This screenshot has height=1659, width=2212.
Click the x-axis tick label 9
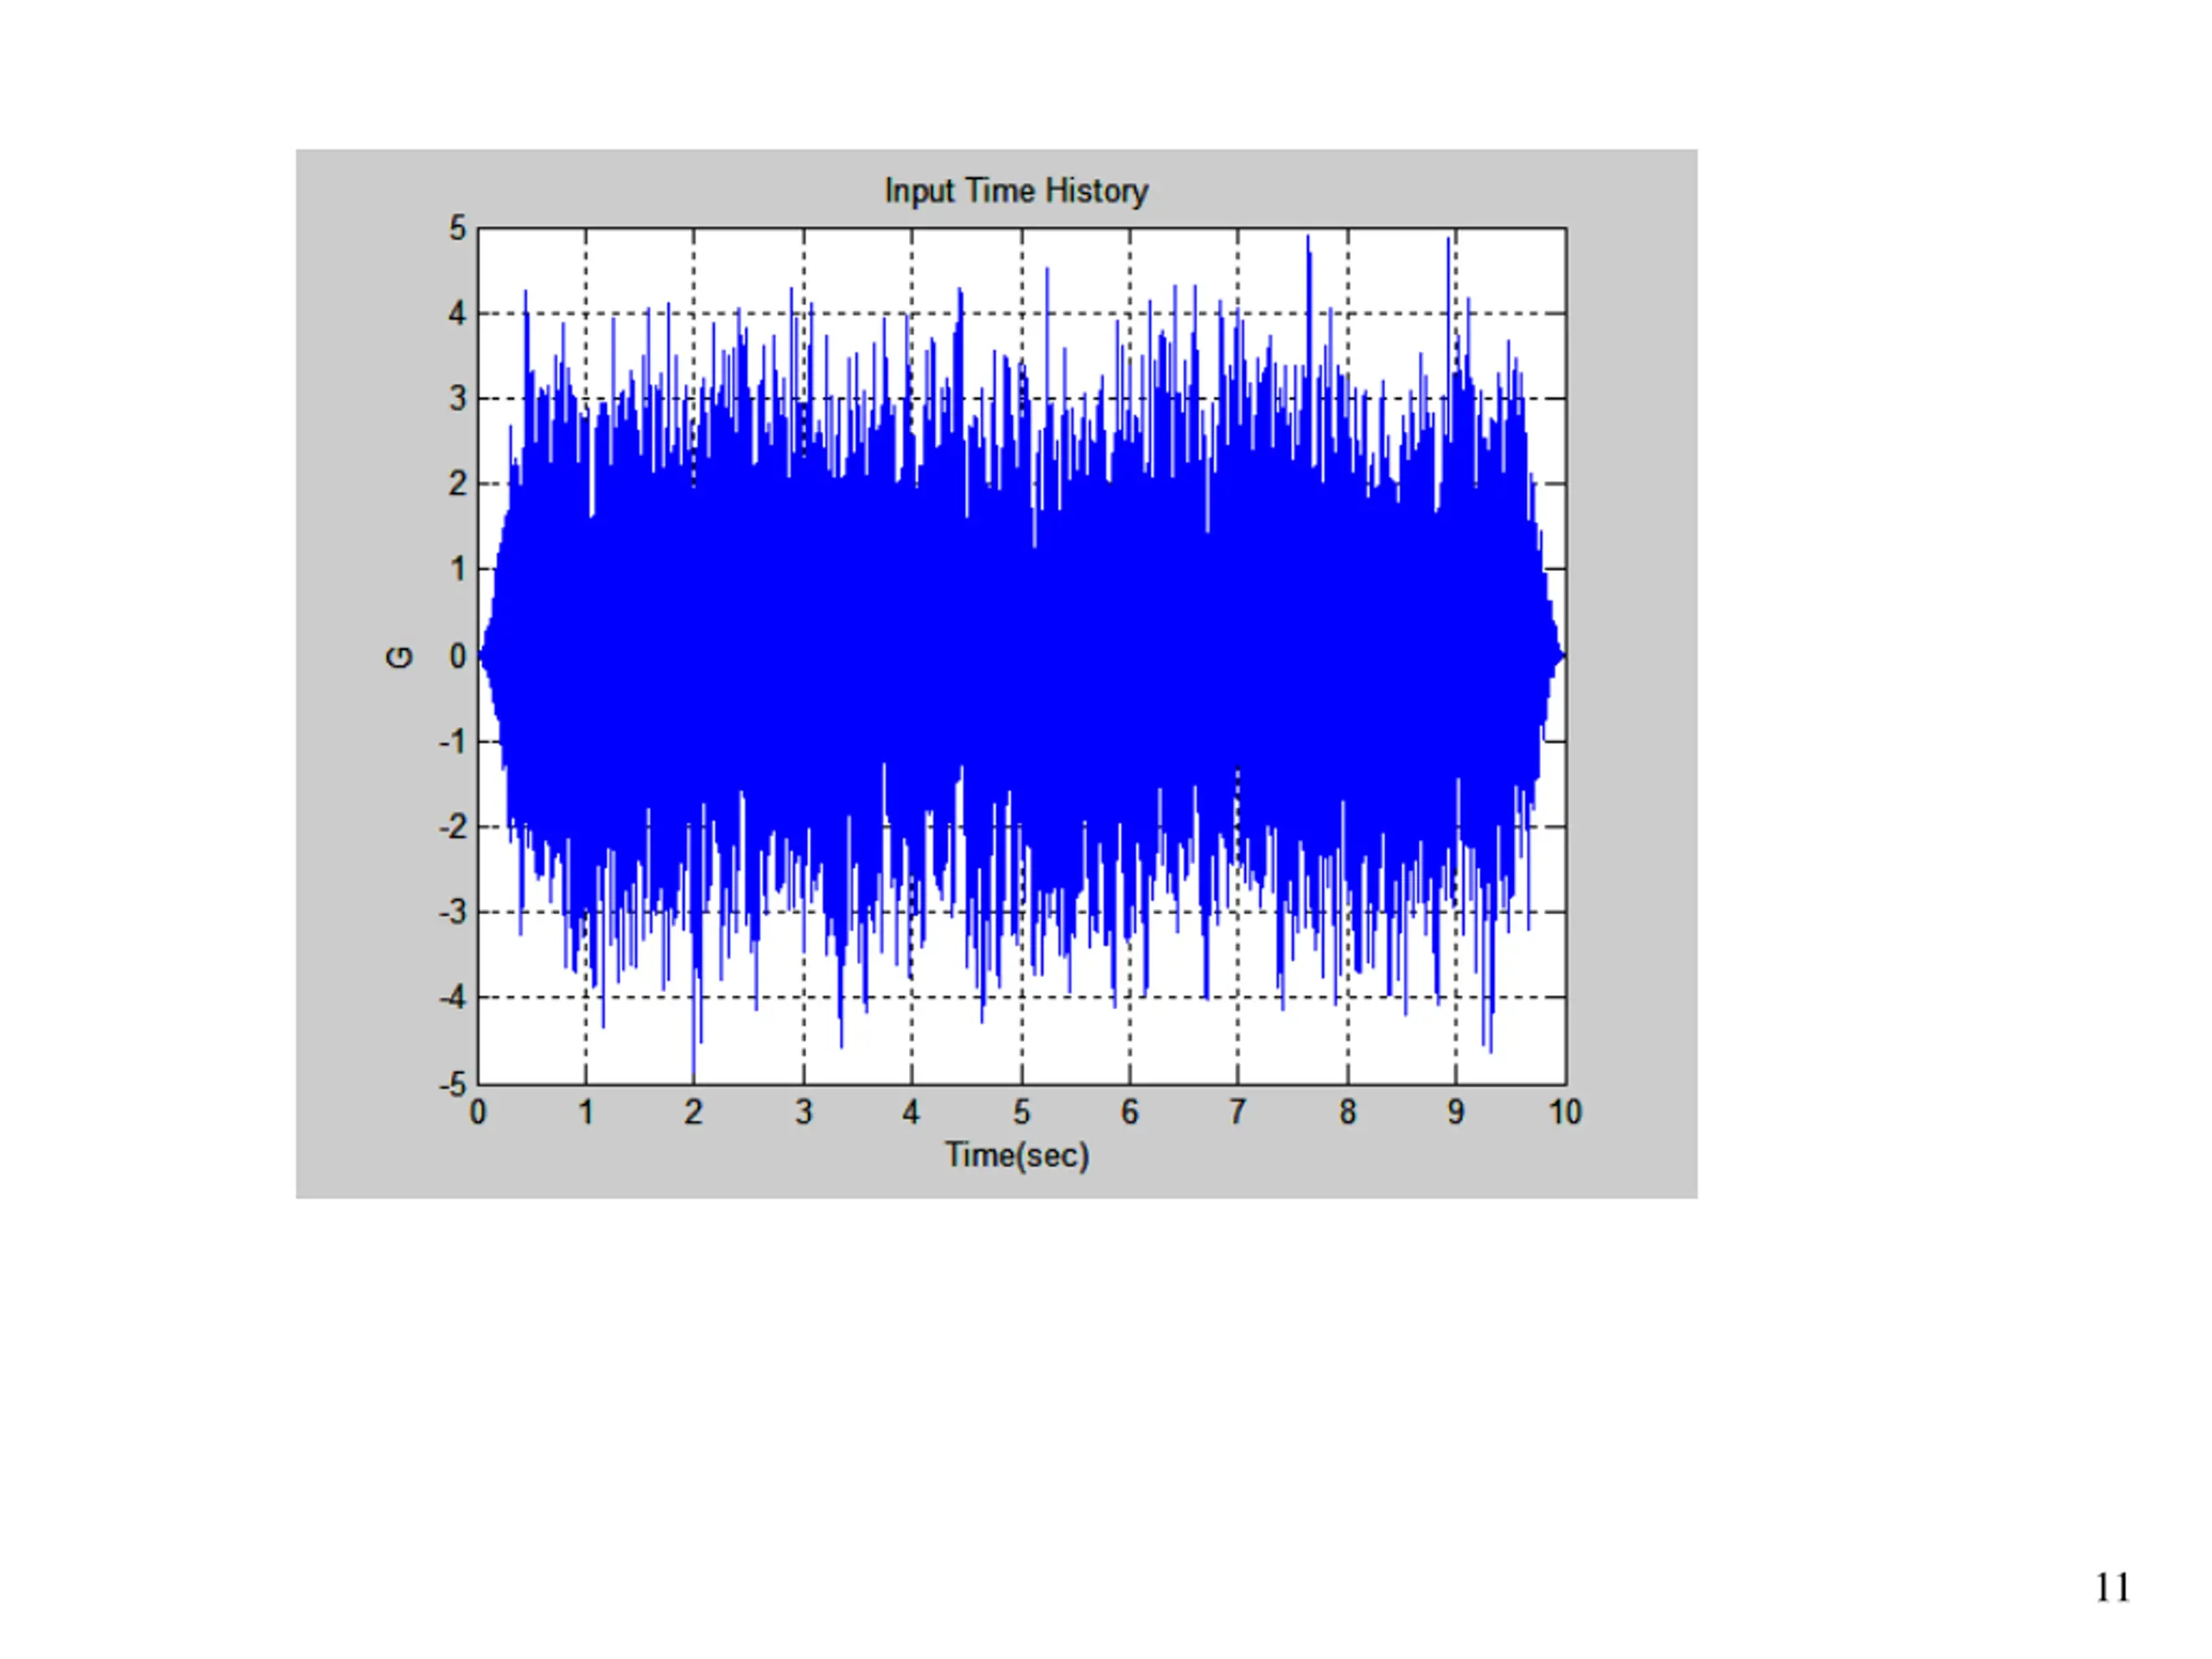tap(1456, 1112)
